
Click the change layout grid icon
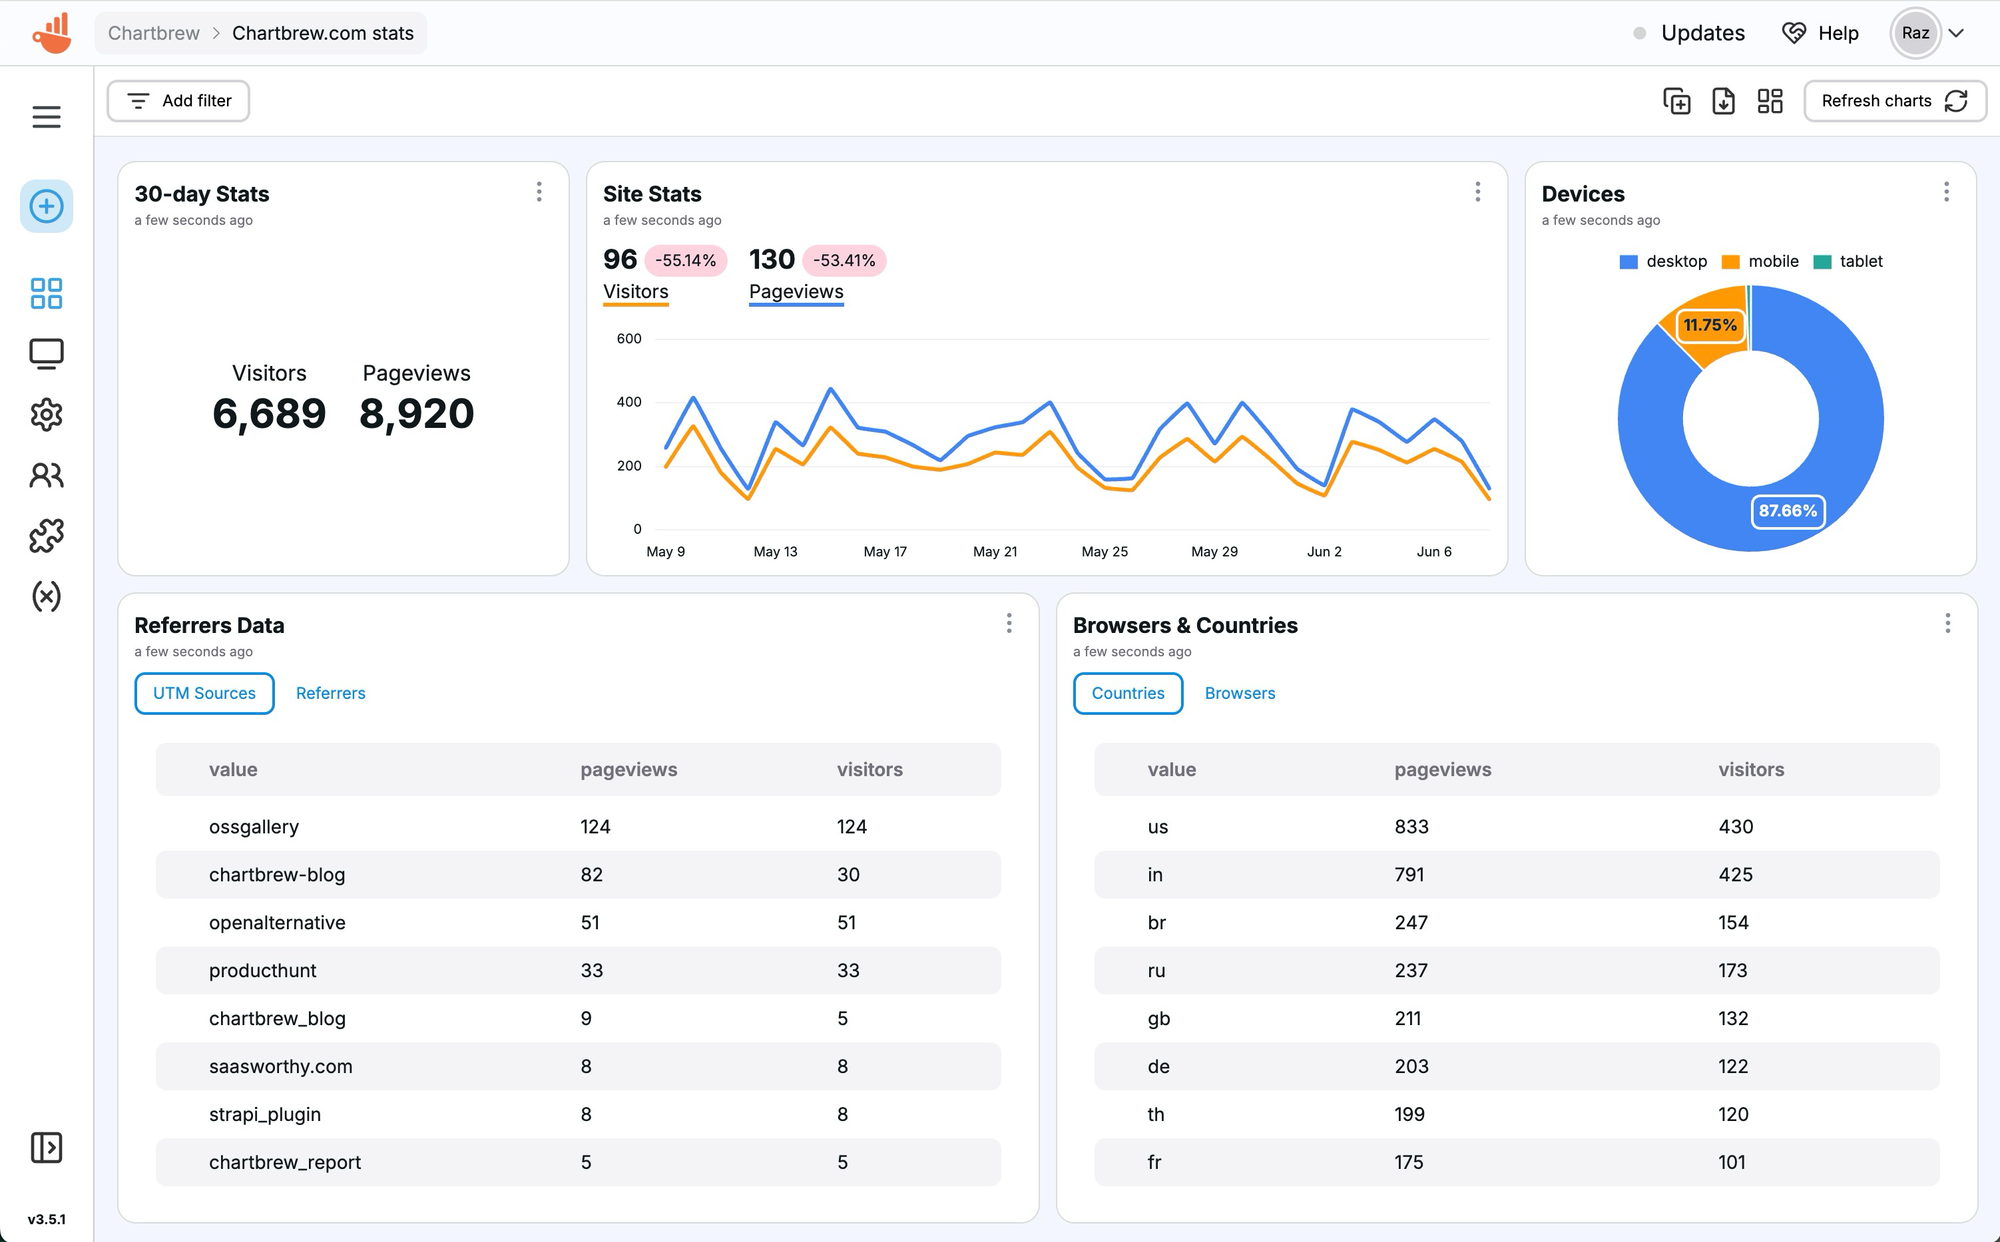(1770, 100)
